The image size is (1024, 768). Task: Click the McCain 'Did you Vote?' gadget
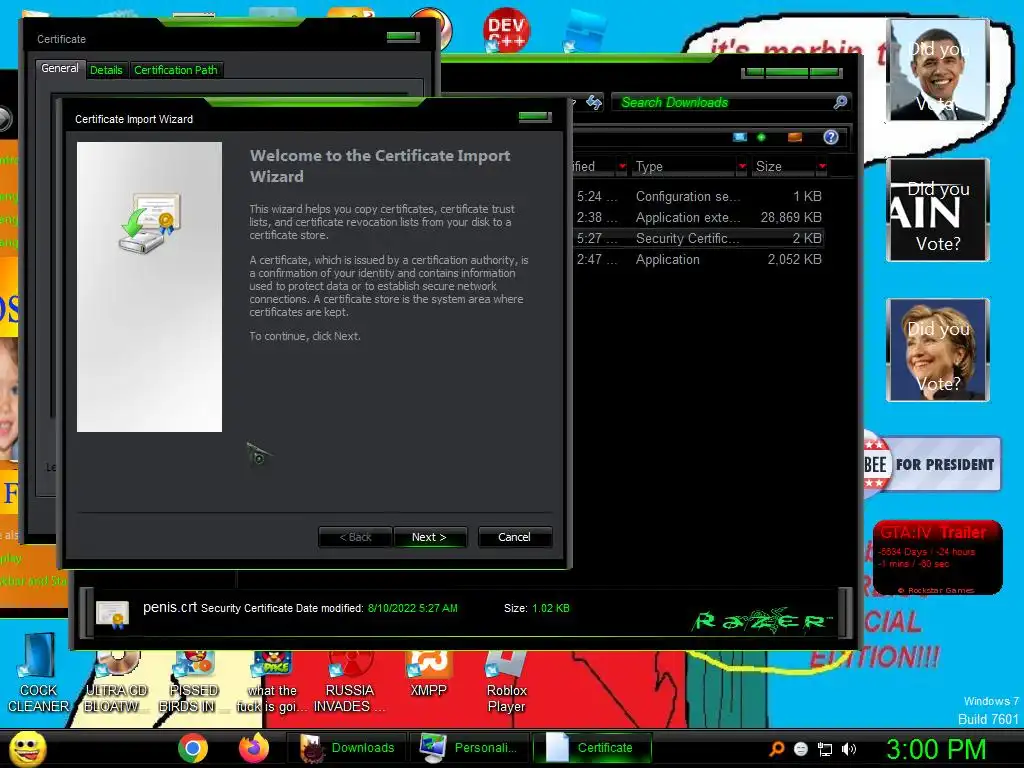click(938, 210)
